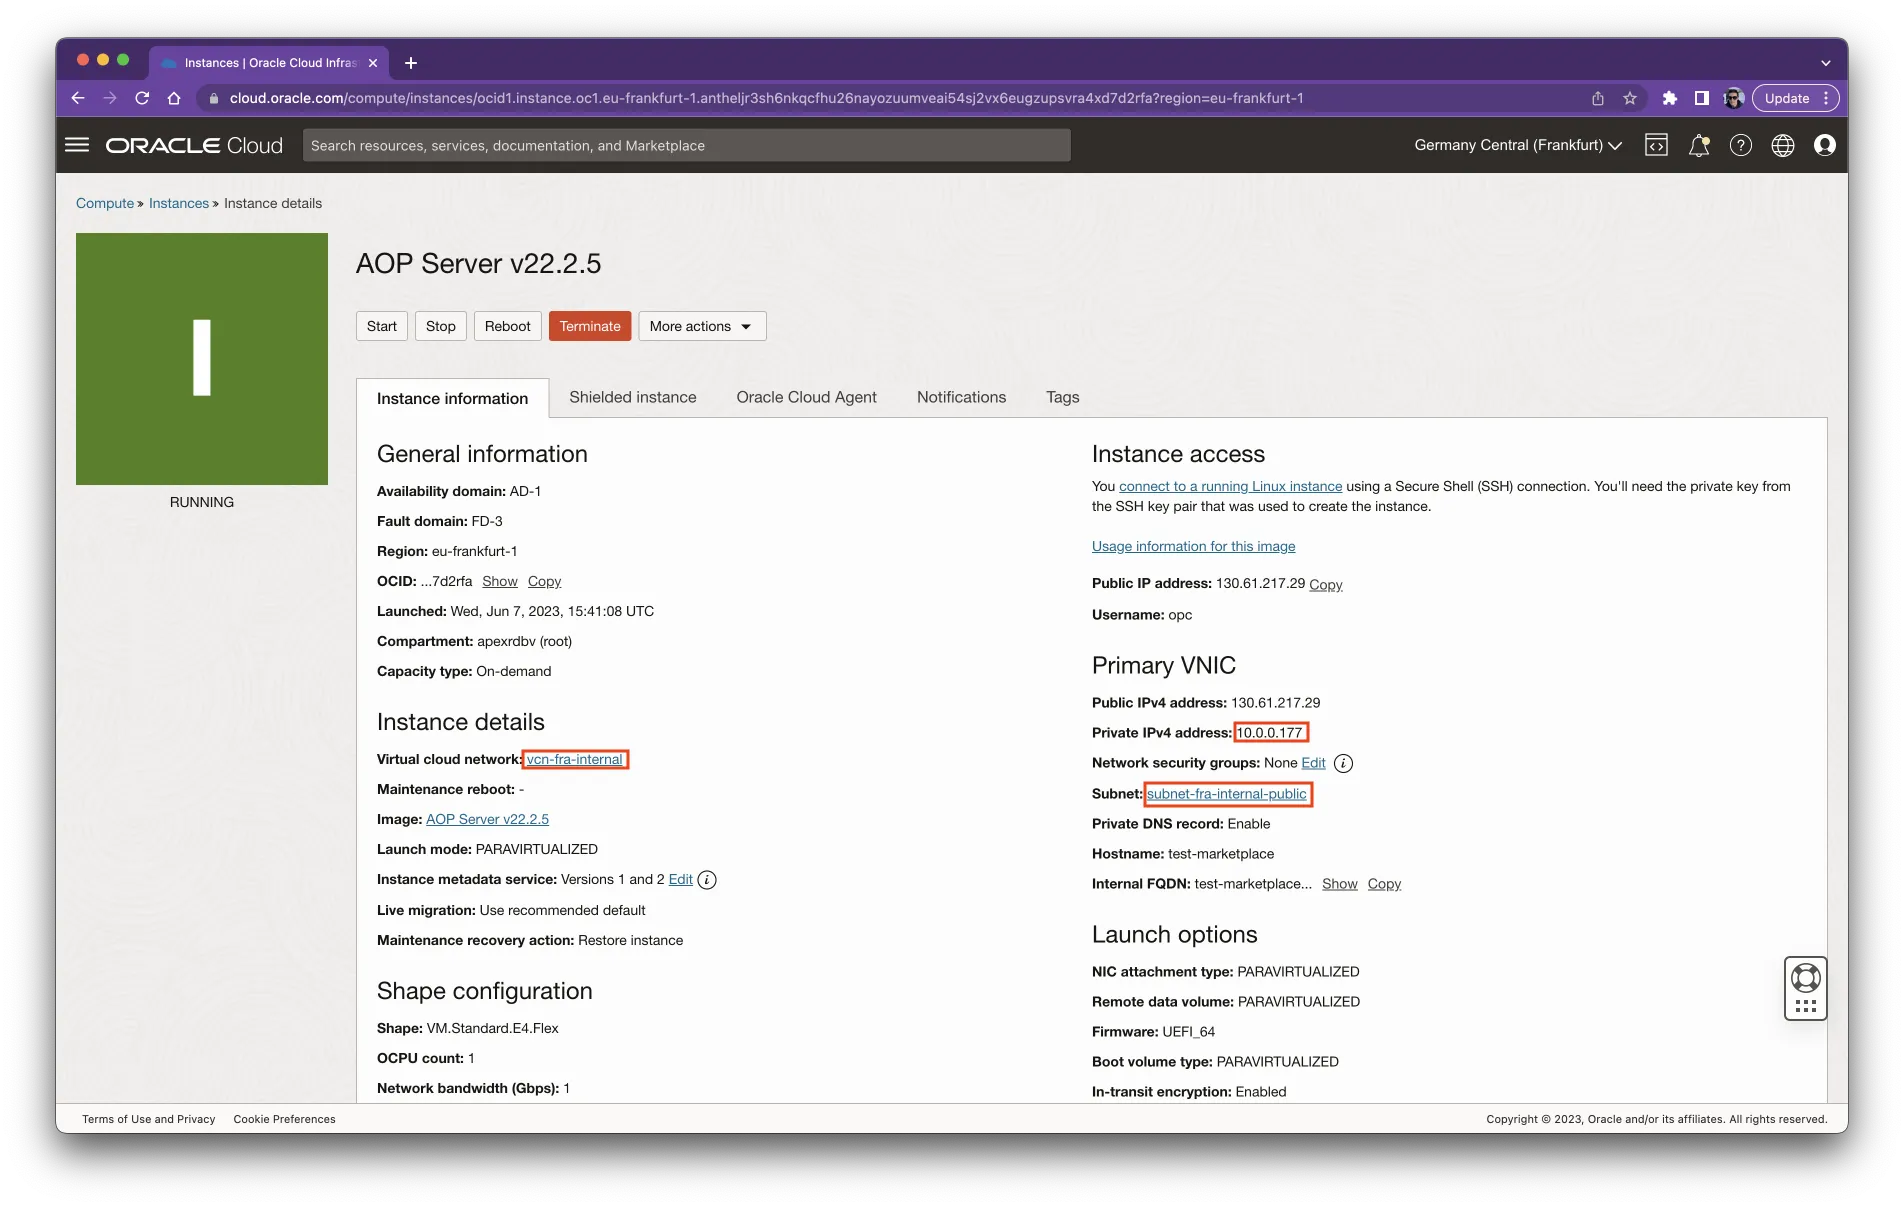Click the browser profile picture icon
Screen dimensions: 1904x1207
coord(1733,98)
